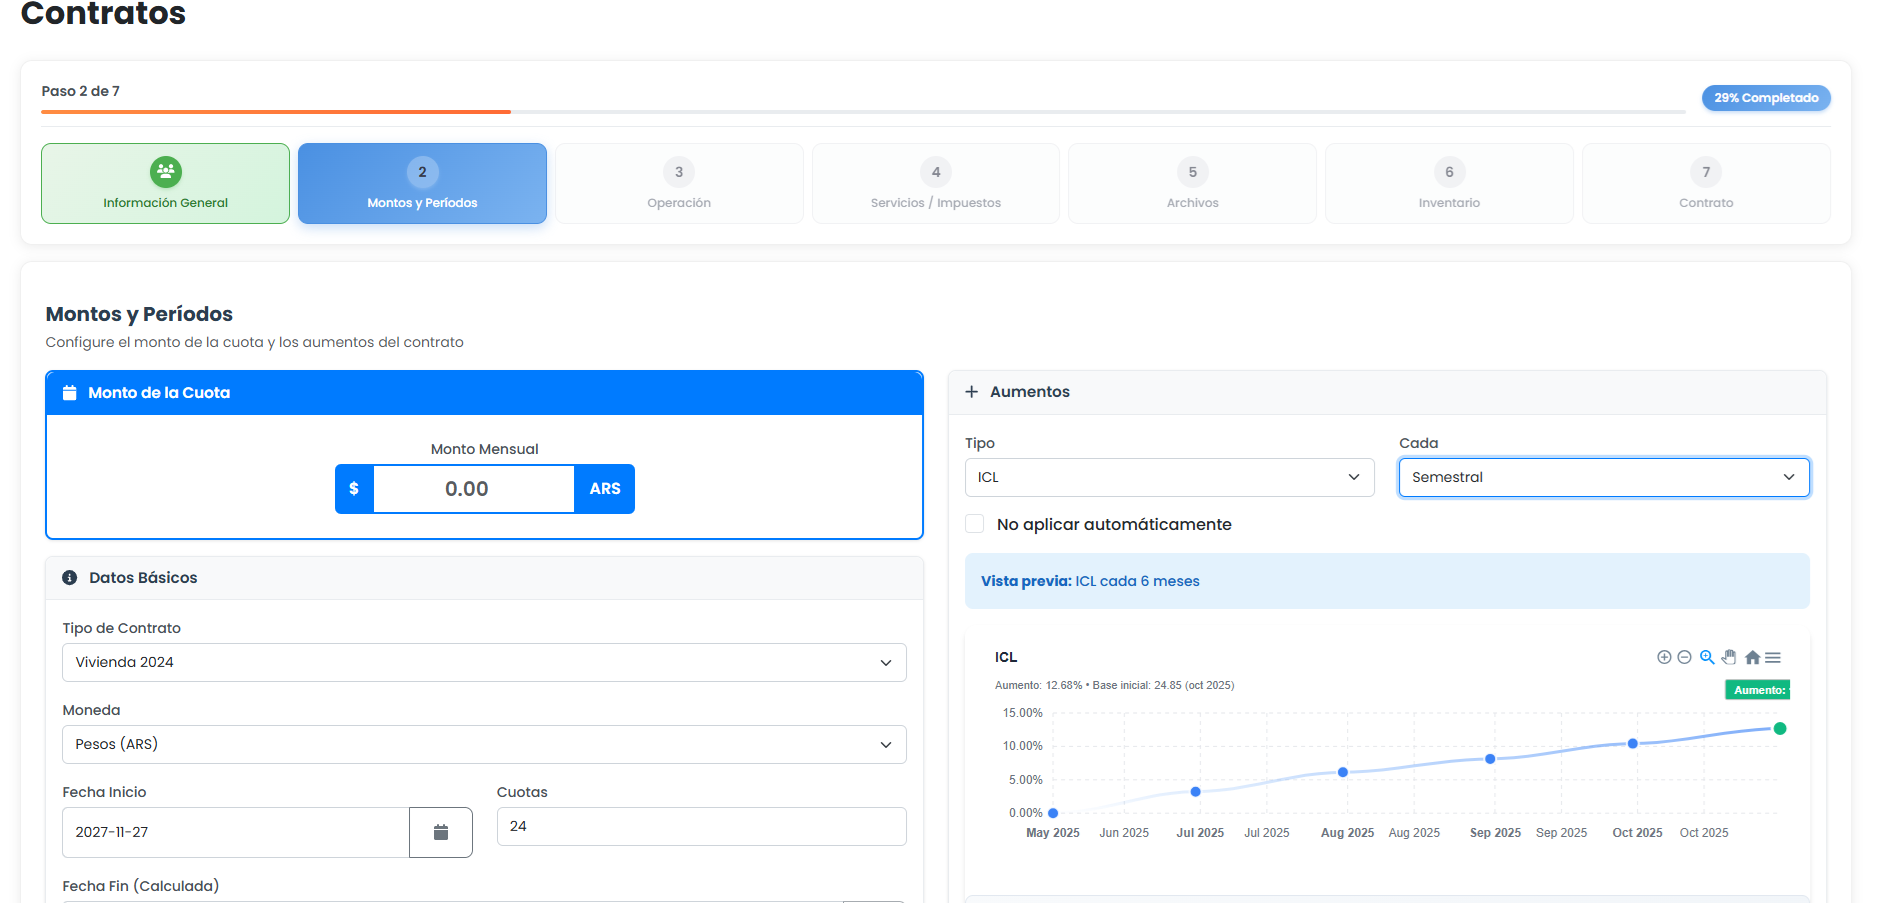This screenshot has height=919, width=1896.
Task: Reset the ICL chart view with home icon
Action: pos(1752,657)
